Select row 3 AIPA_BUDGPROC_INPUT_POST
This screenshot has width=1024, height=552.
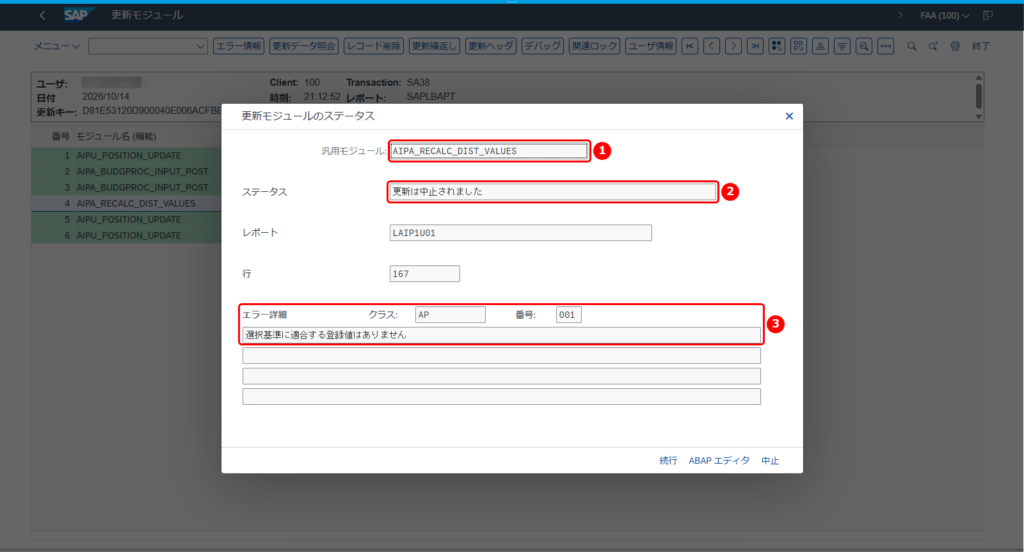click(x=126, y=187)
